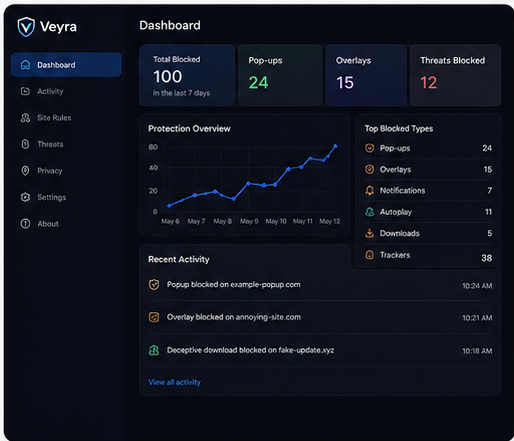This screenshot has height=441, width=514.
Task: Click the icon beside Overlay blocked entry
Action: click(x=154, y=317)
